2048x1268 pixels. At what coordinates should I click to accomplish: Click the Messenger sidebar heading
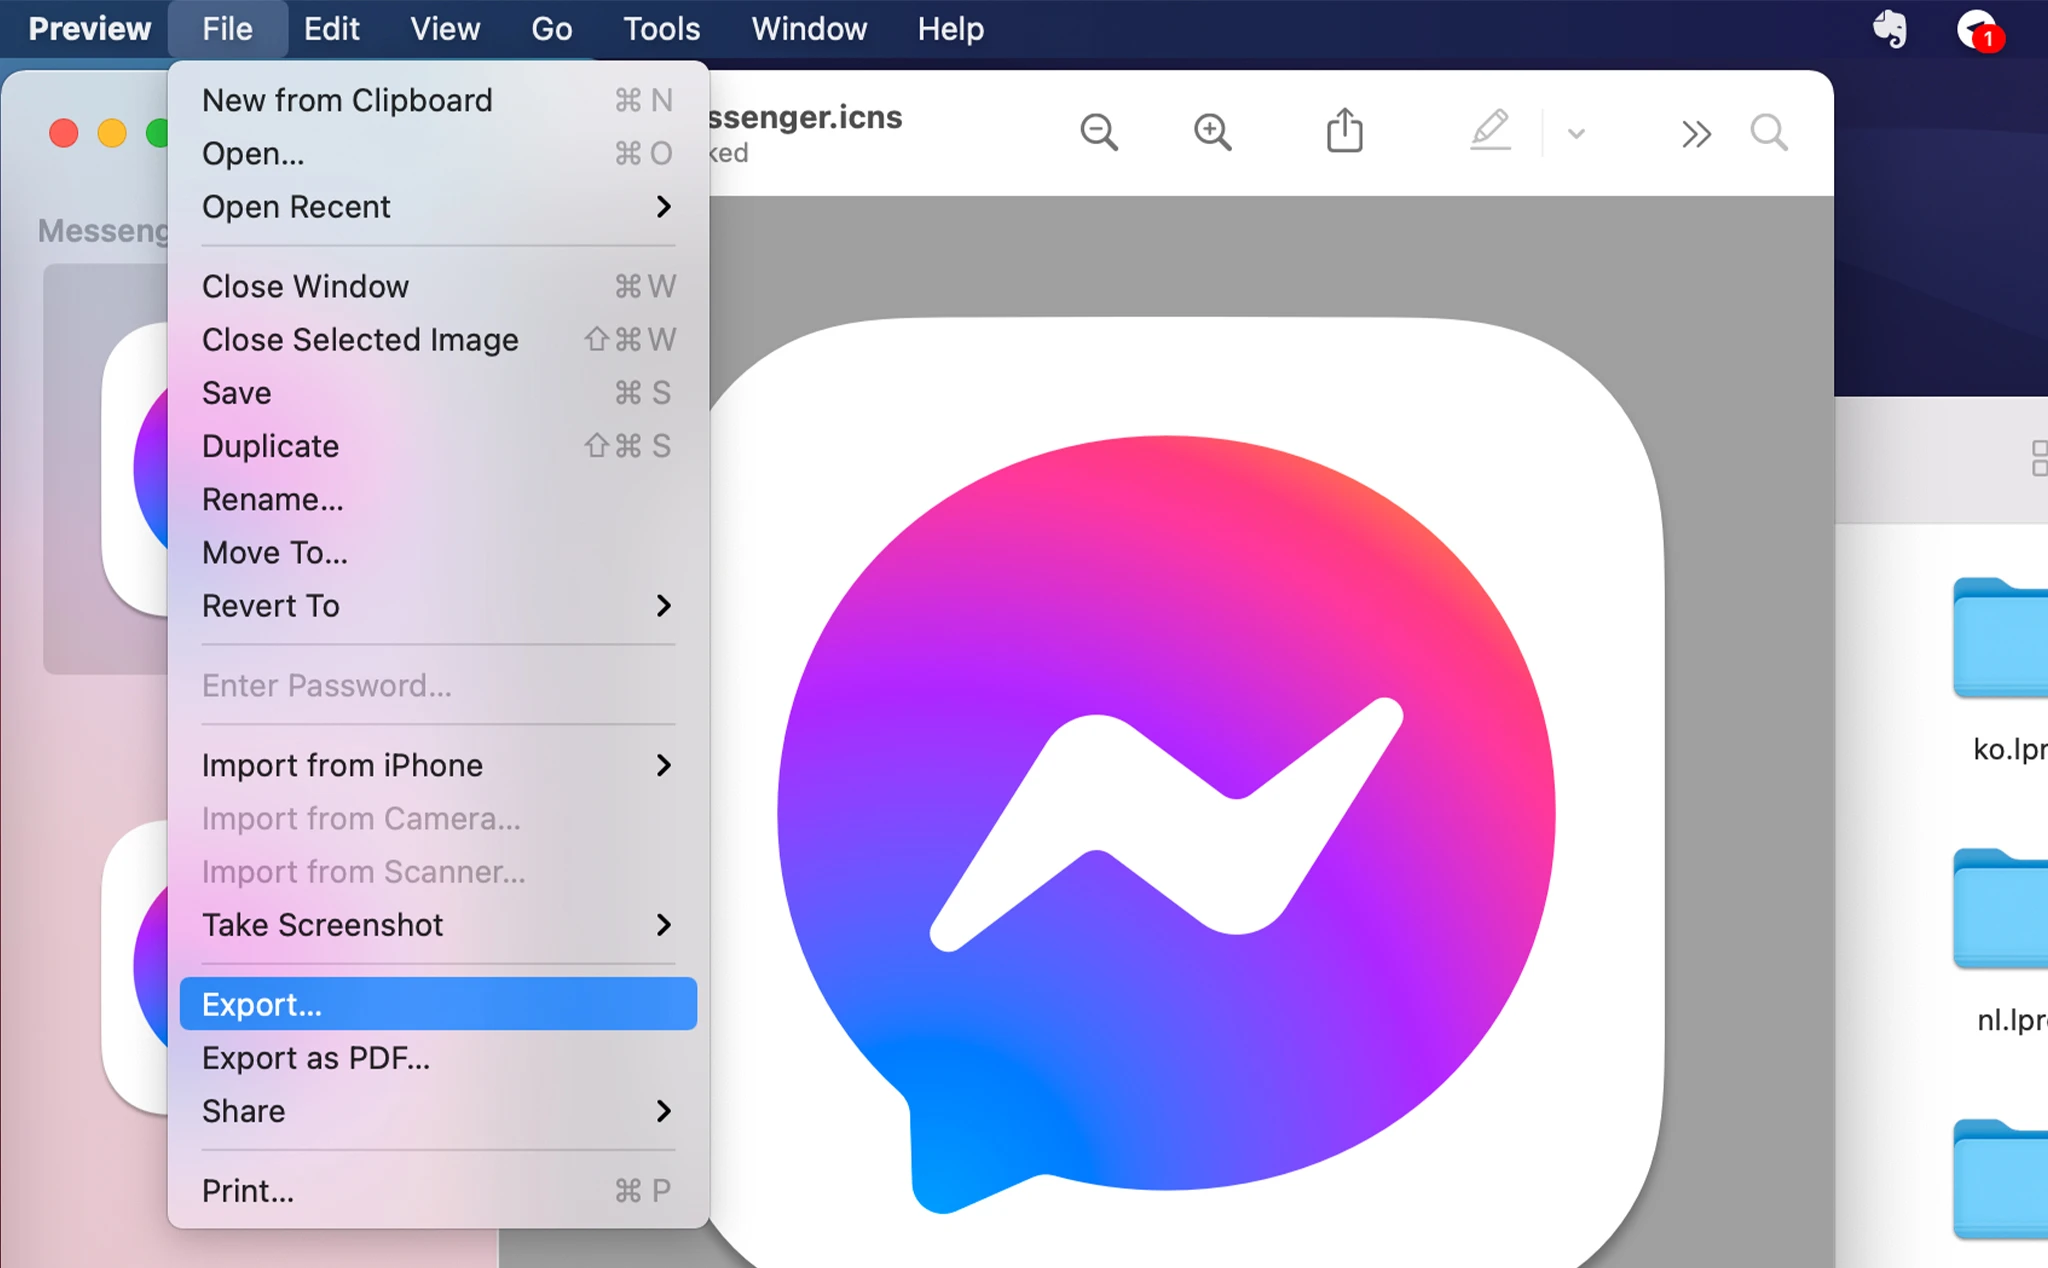pyautogui.click(x=103, y=231)
